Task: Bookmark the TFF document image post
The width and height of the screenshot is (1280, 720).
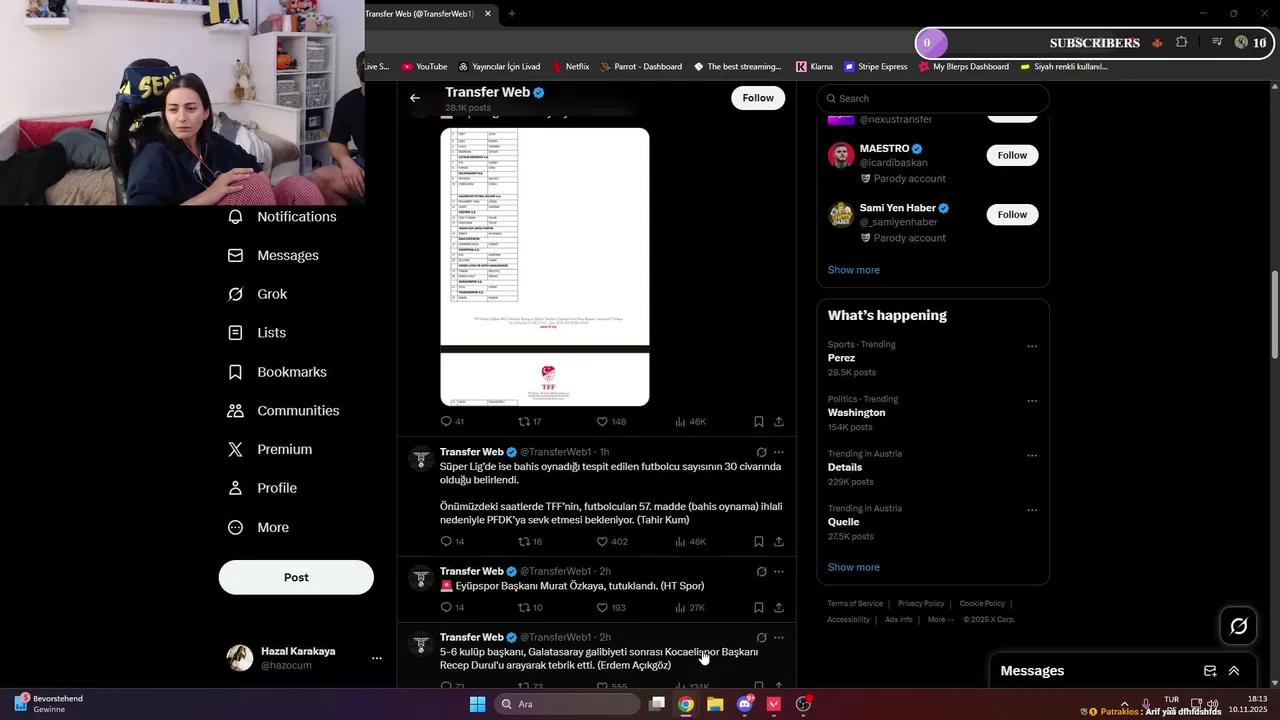Action: pos(759,422)
